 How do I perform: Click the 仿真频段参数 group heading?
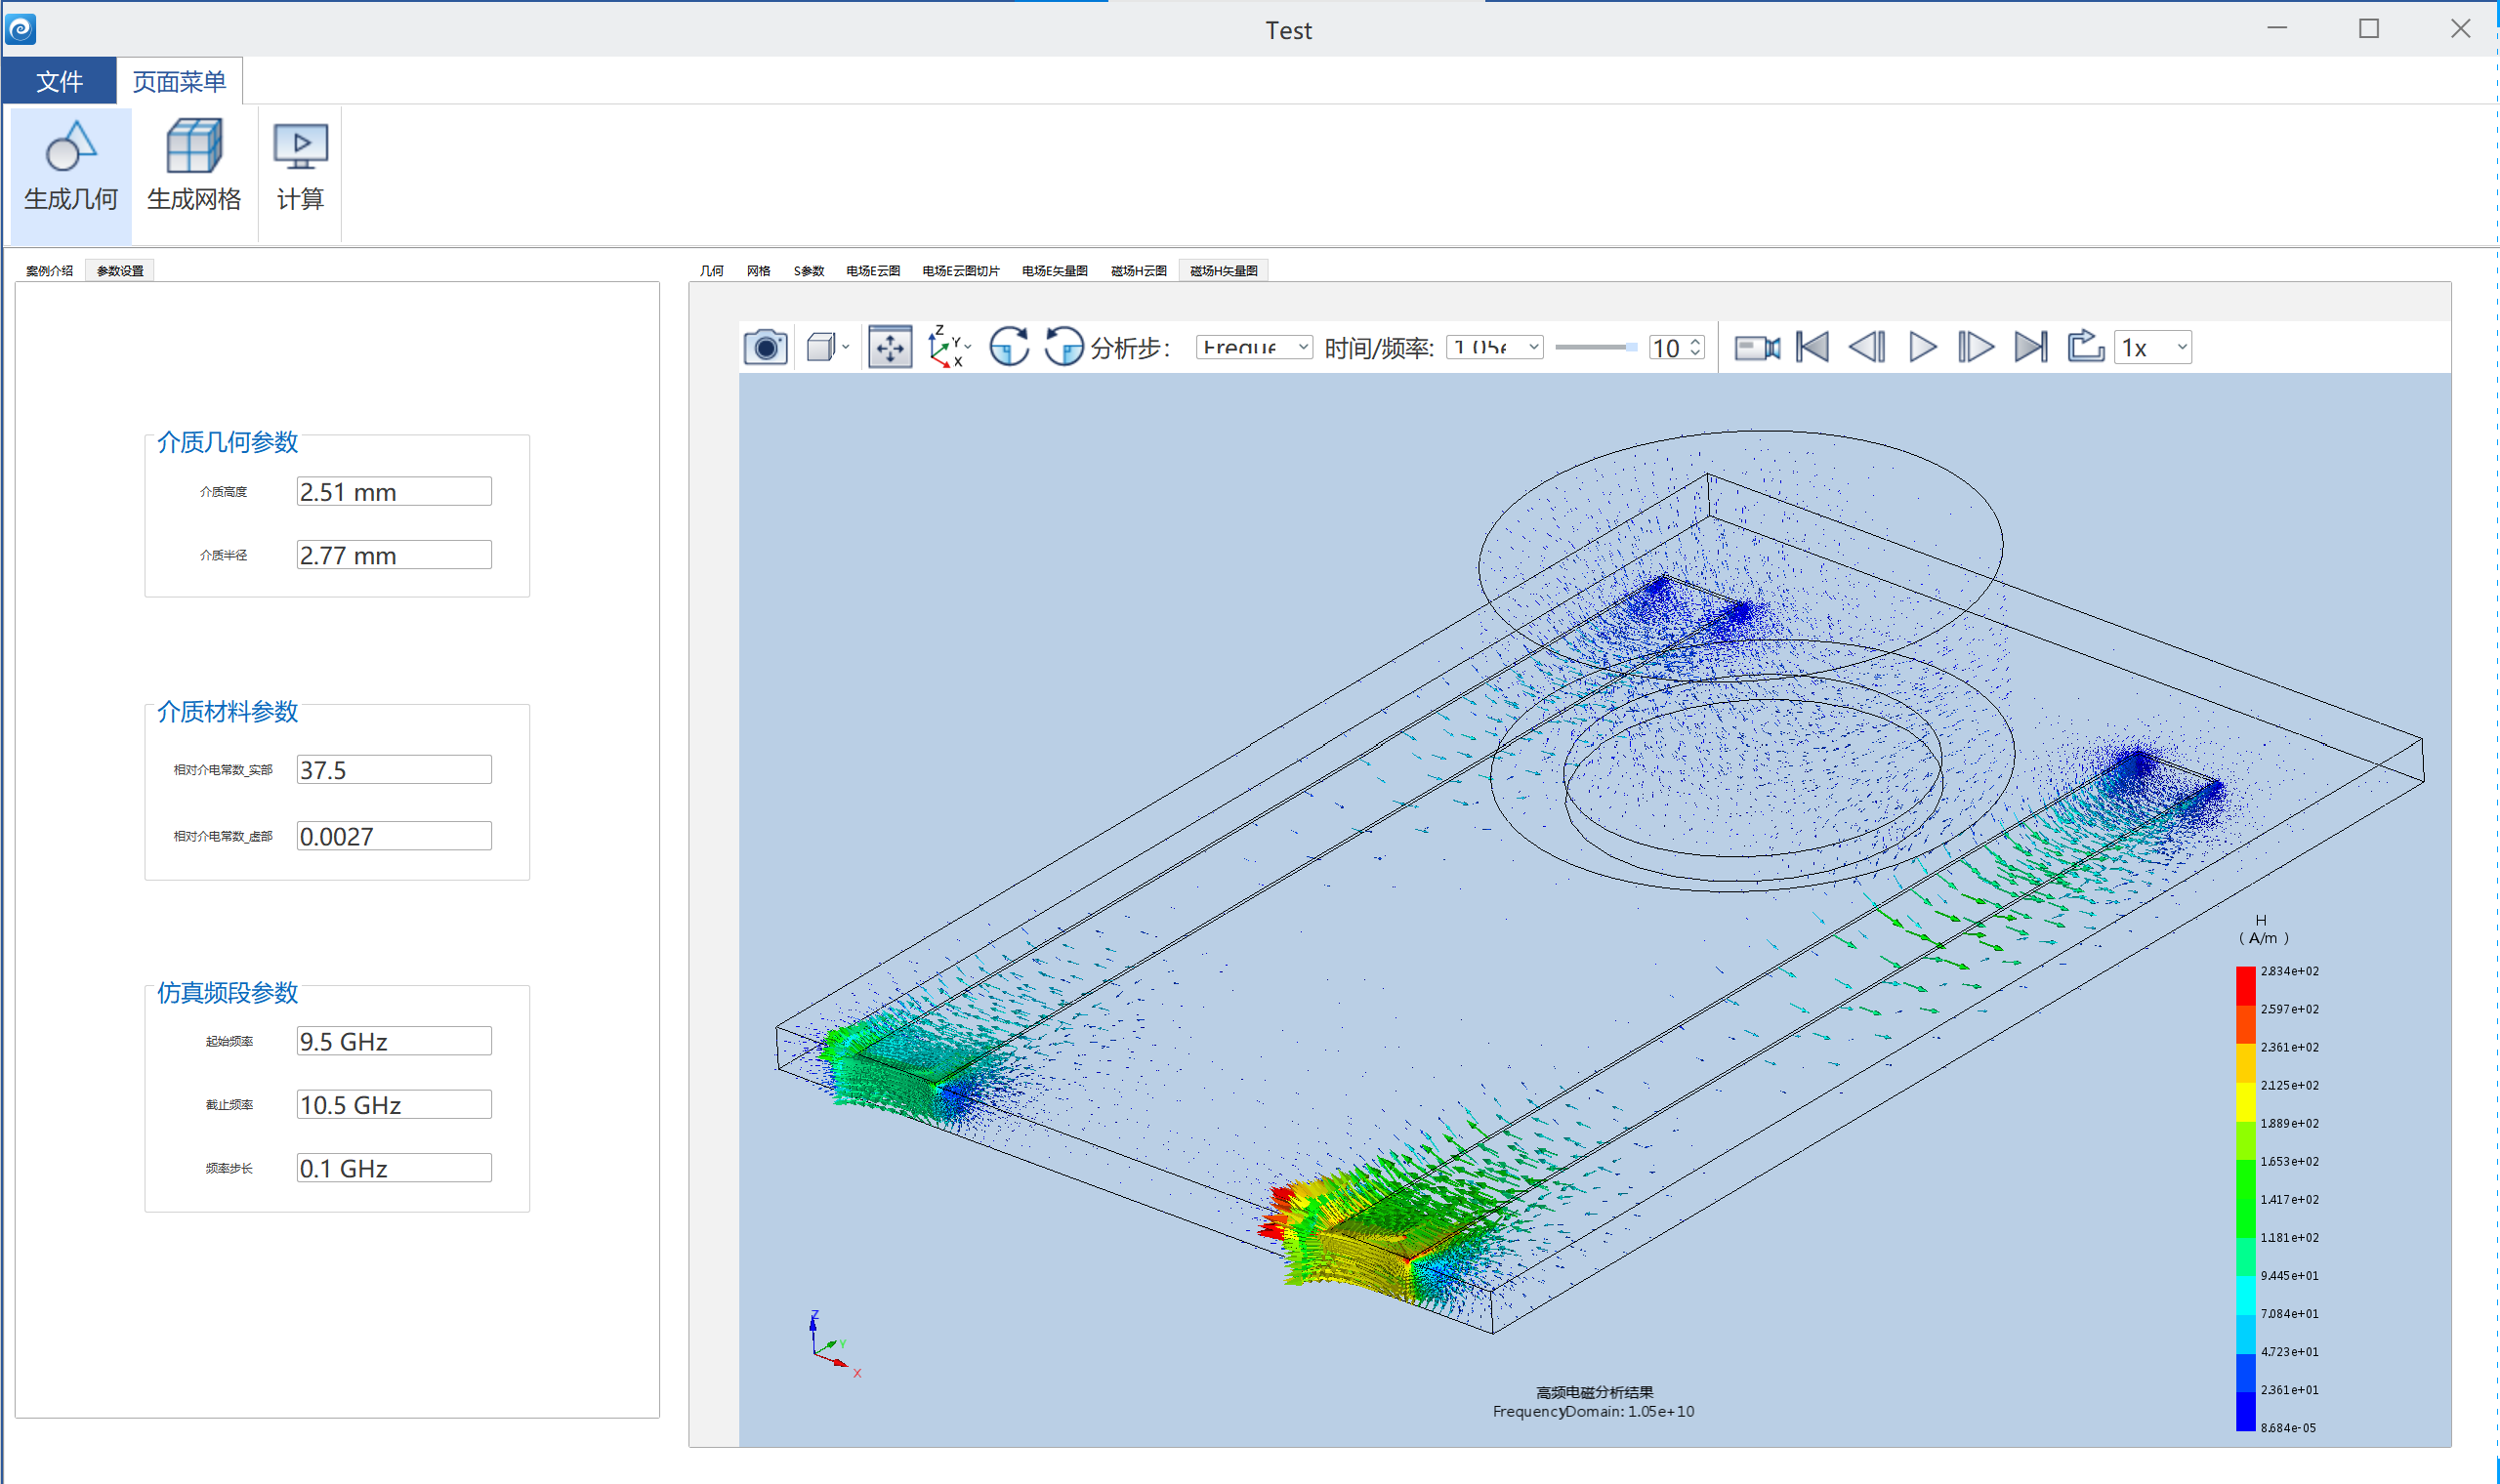tap(228, 993)
